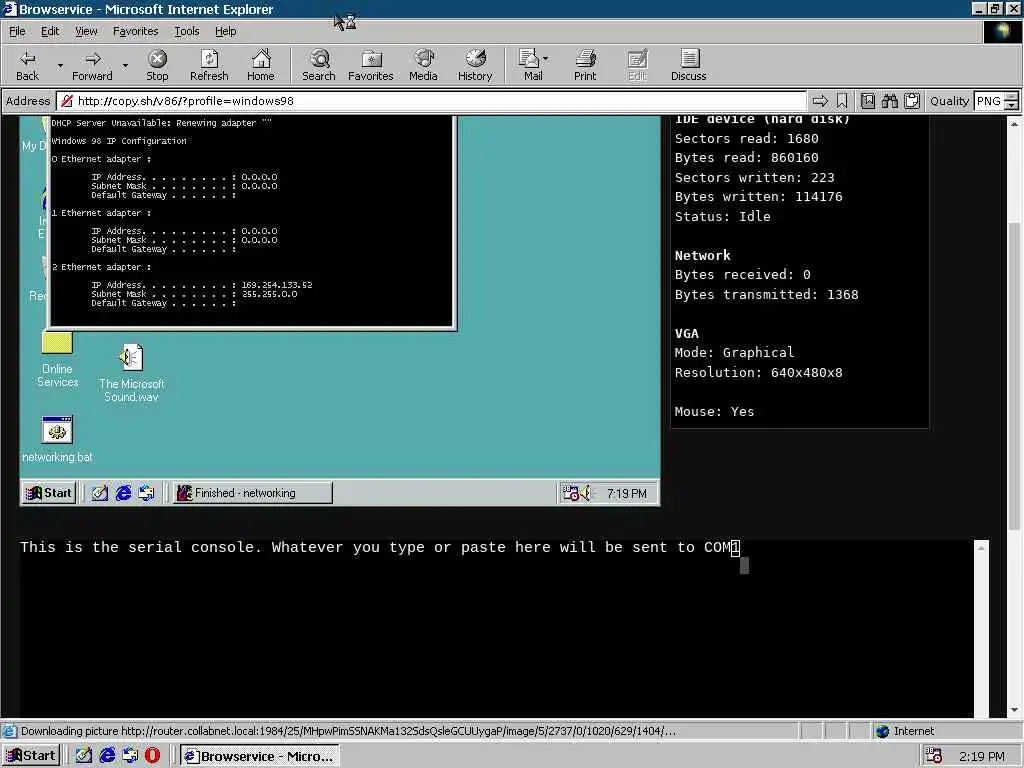Open the Back button history dropdown arrow
The image size is (1024, 768).
(60, 65)
